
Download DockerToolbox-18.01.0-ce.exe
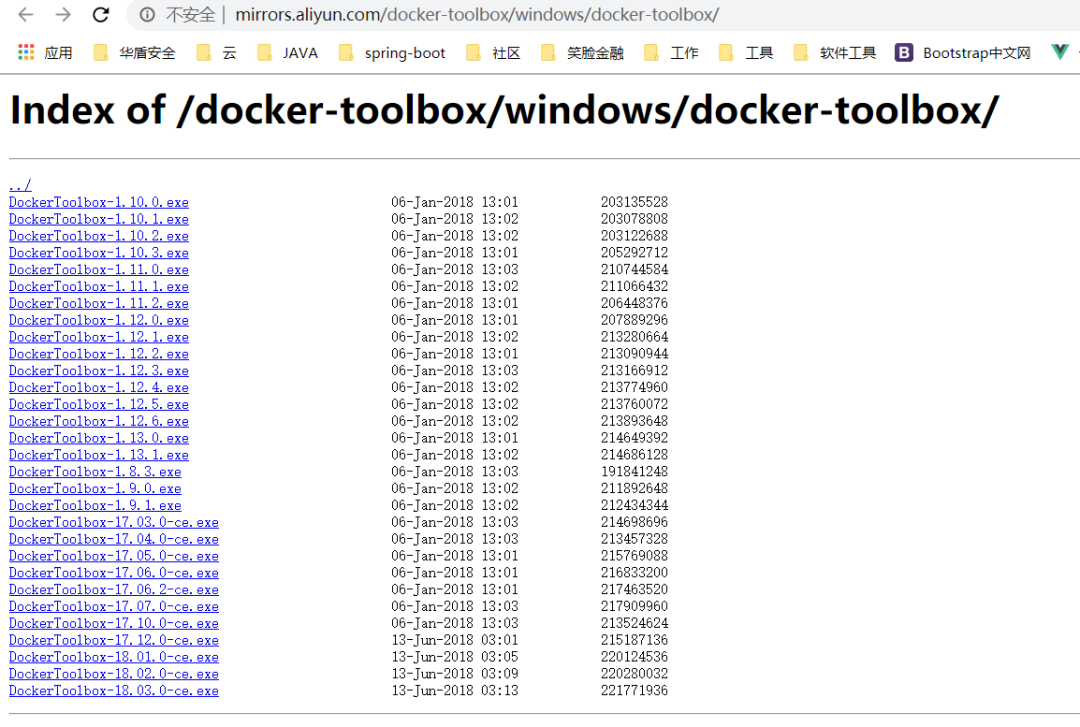pos(114,657)
